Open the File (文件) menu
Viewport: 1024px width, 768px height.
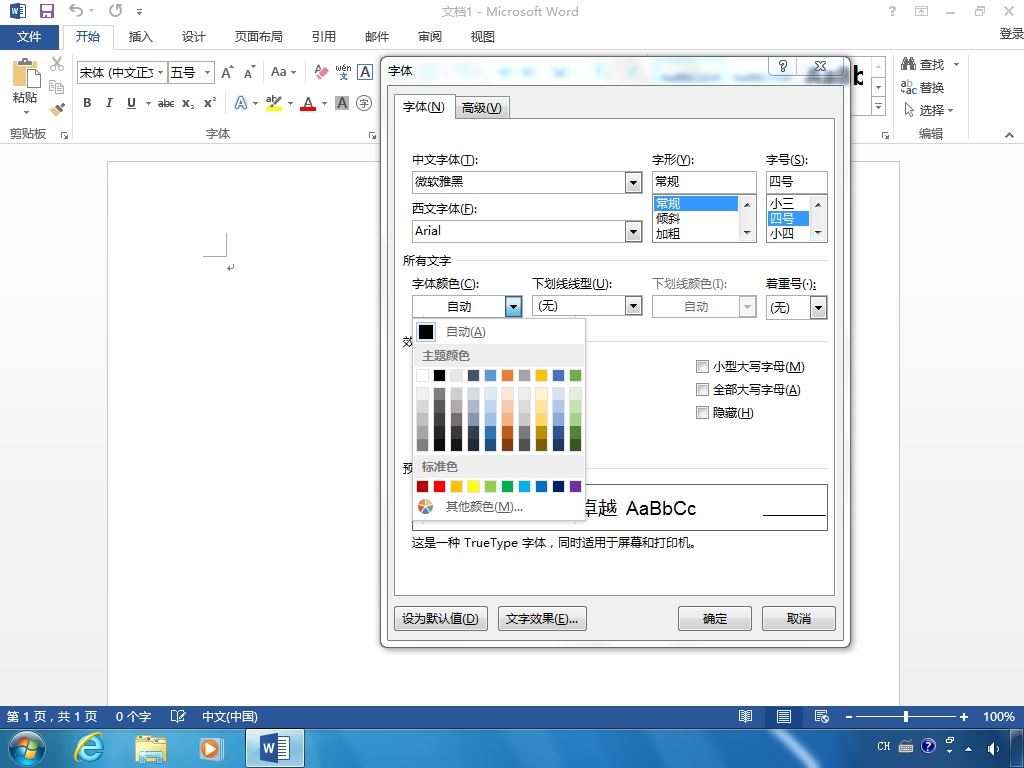tap(29, 37)
